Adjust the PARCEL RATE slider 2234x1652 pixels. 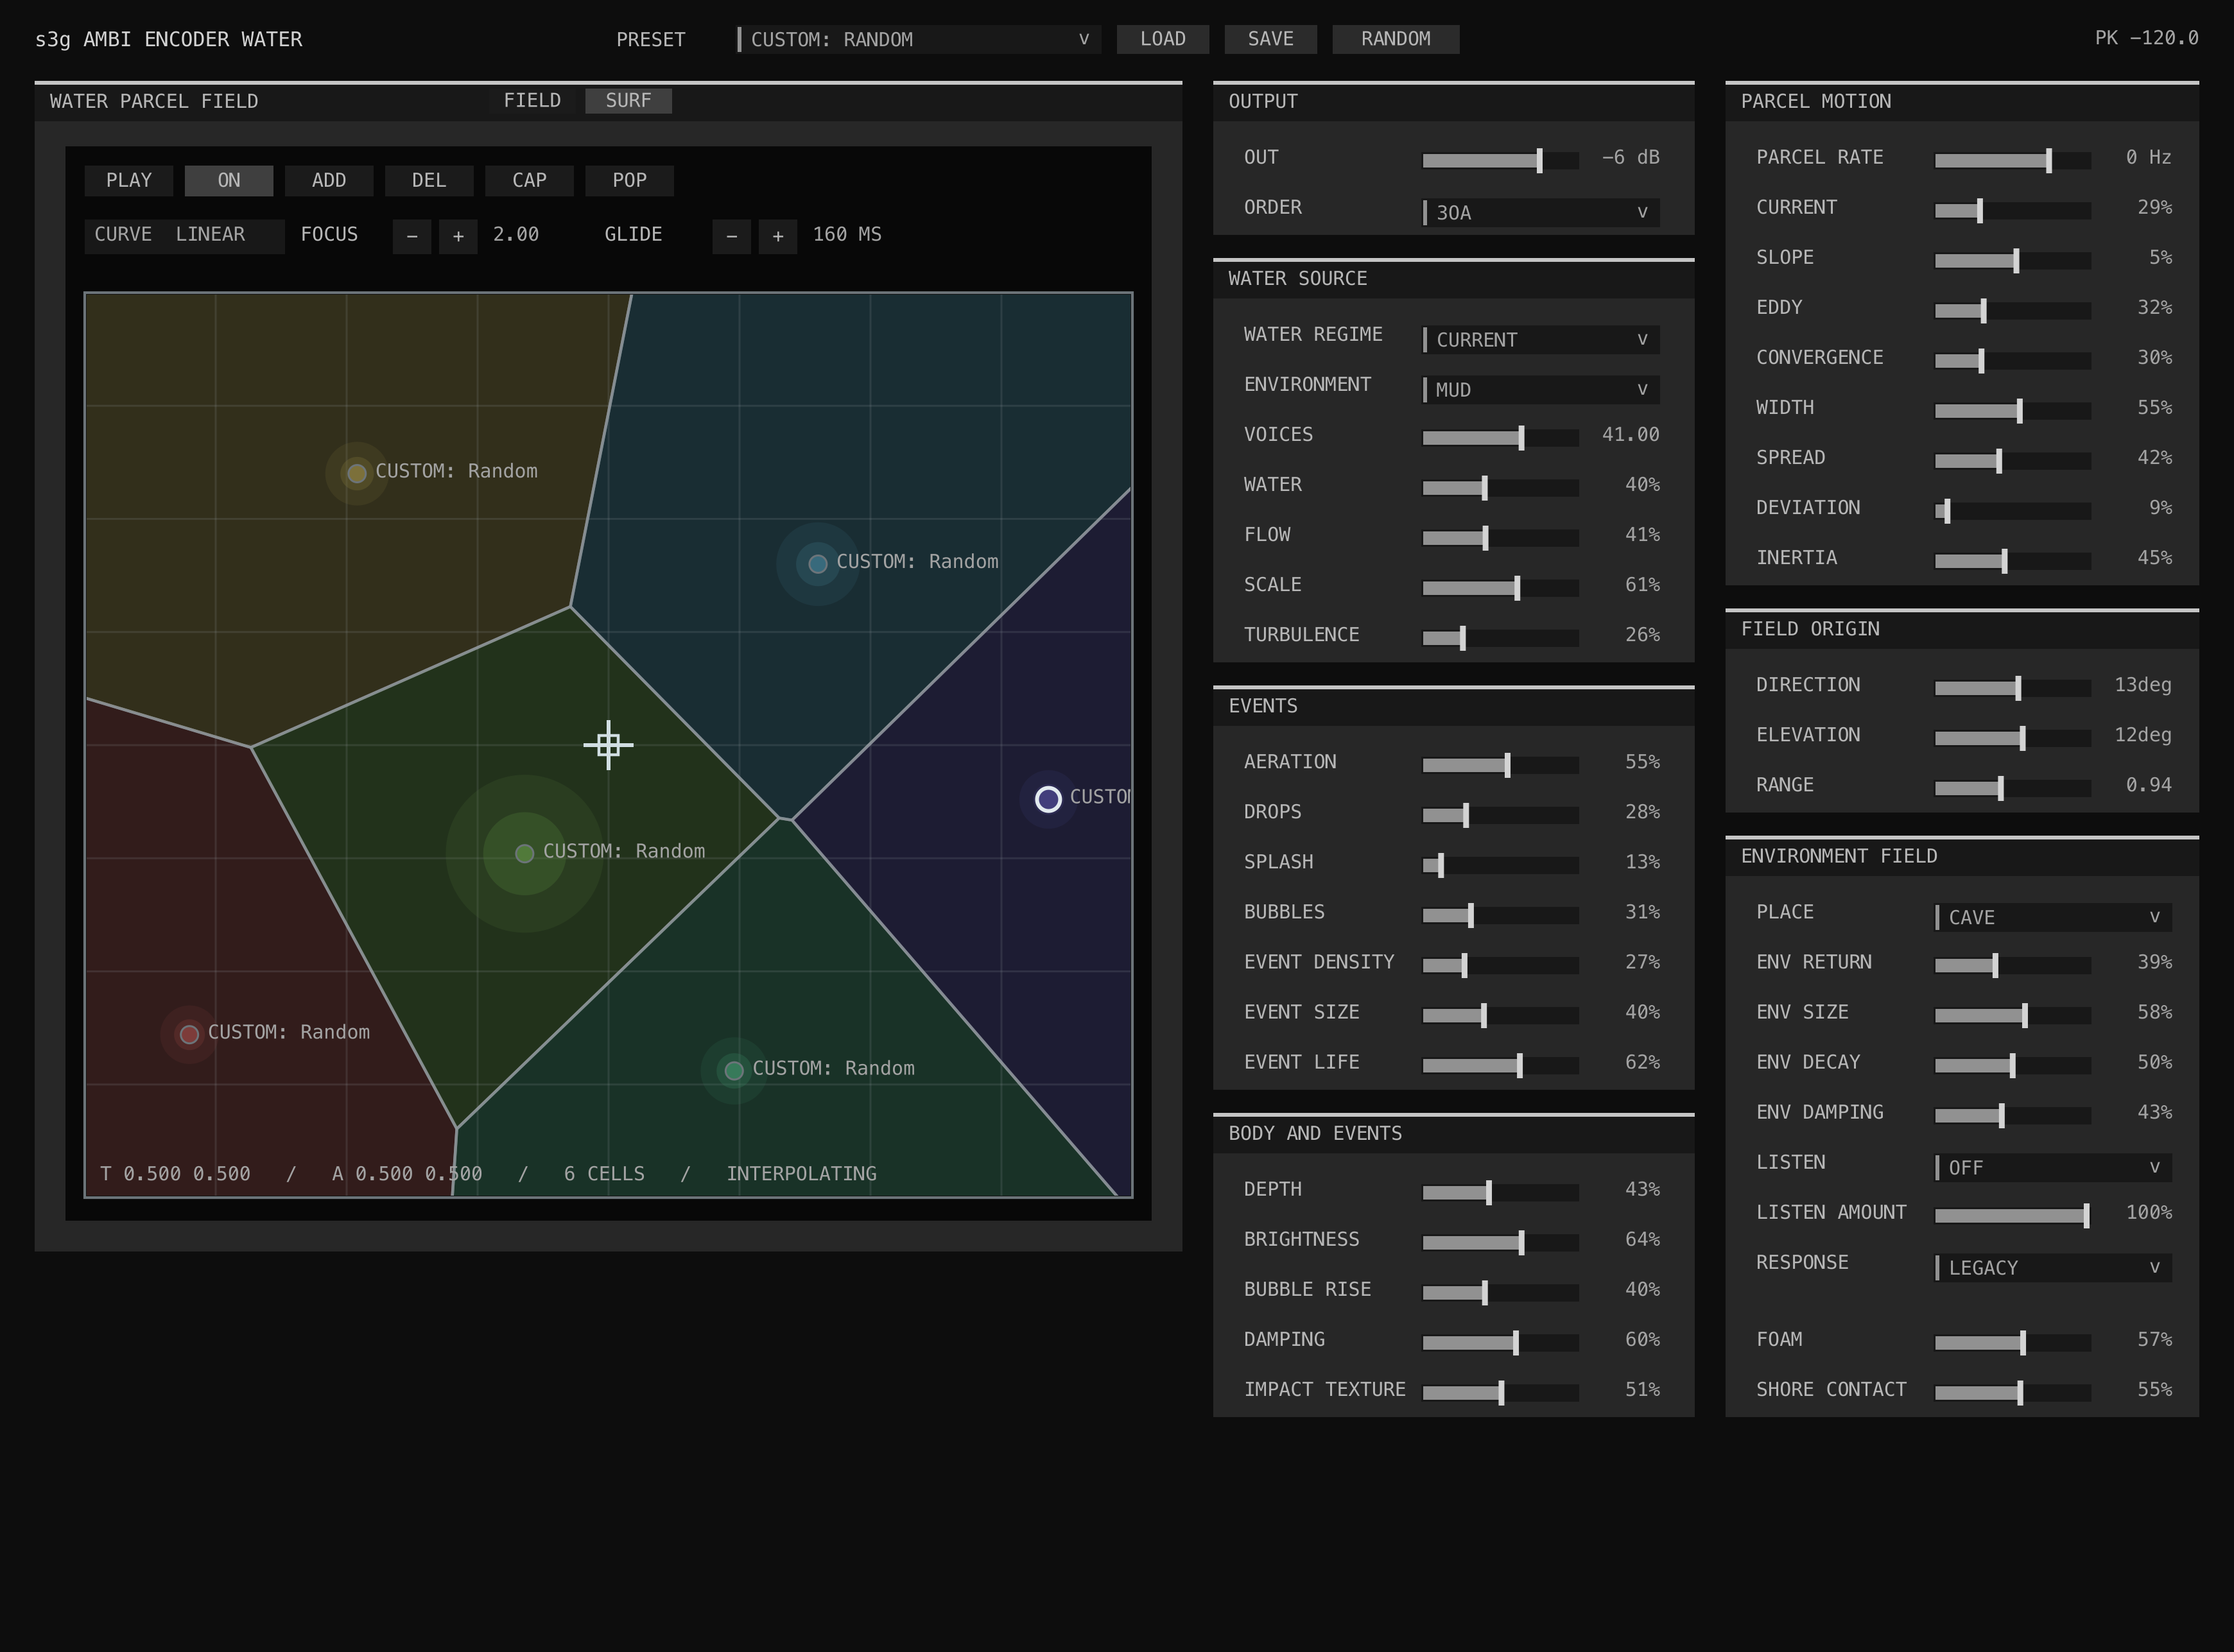pos(2012,161)
